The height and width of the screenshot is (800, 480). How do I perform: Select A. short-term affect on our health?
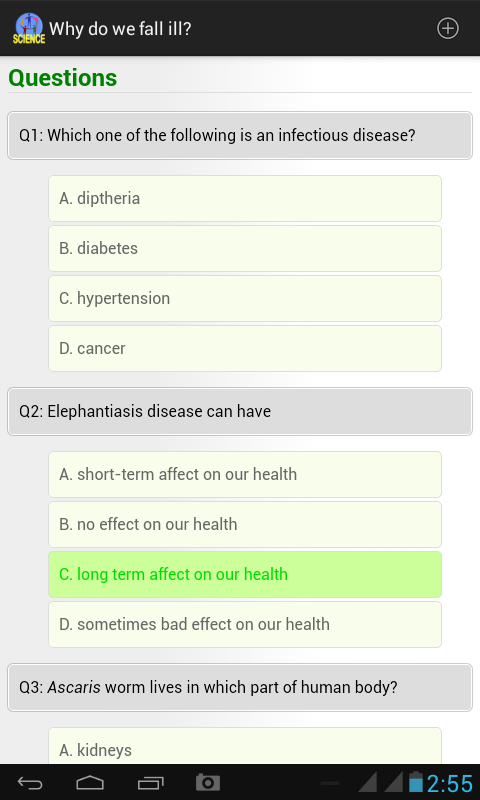point(245,474)
